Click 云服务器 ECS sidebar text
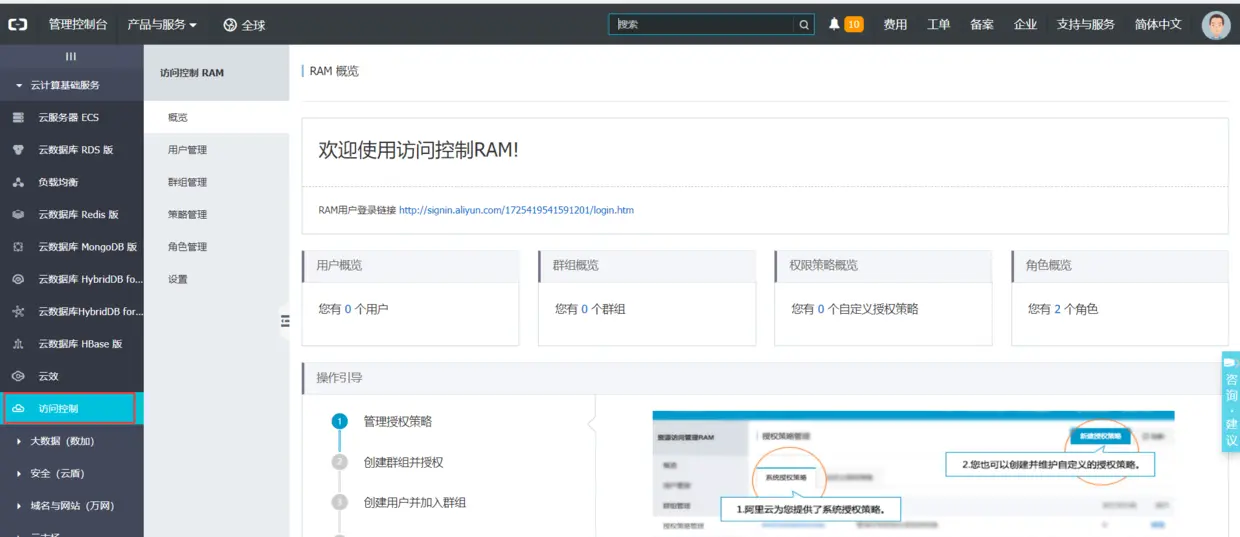The width and height of the screenshot is (1240, 537). pyautogui.click(x=69, y=118)
